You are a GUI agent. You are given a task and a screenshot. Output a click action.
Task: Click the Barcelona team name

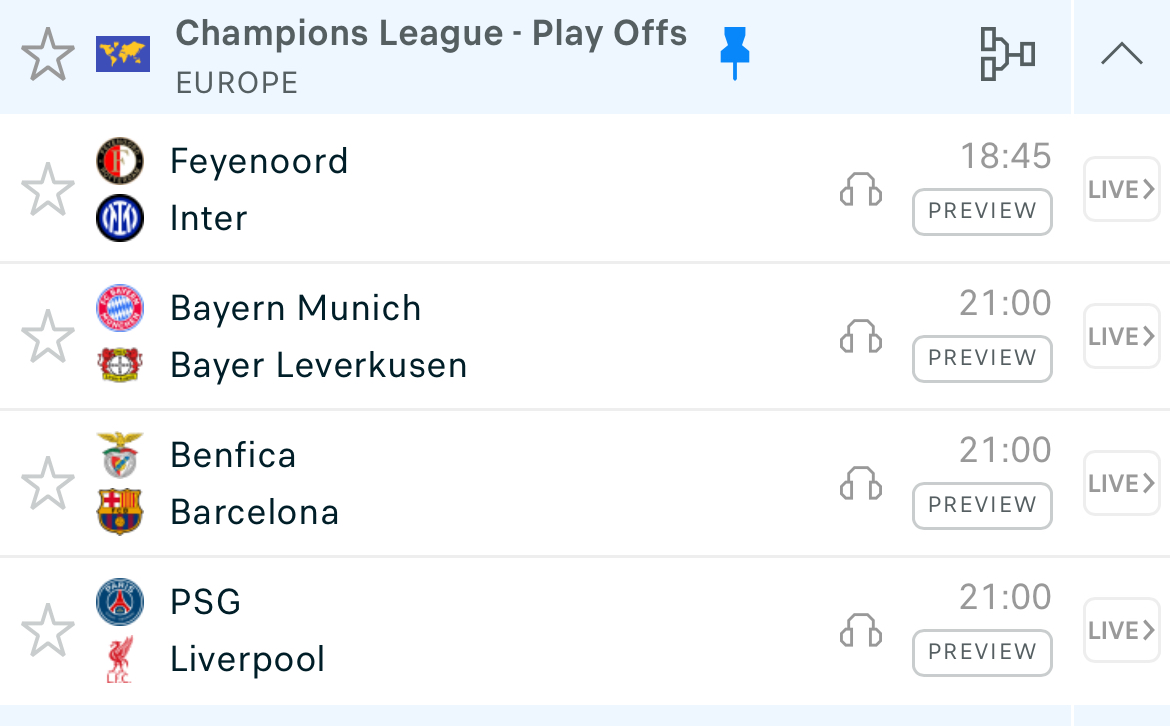click(254, 512)
